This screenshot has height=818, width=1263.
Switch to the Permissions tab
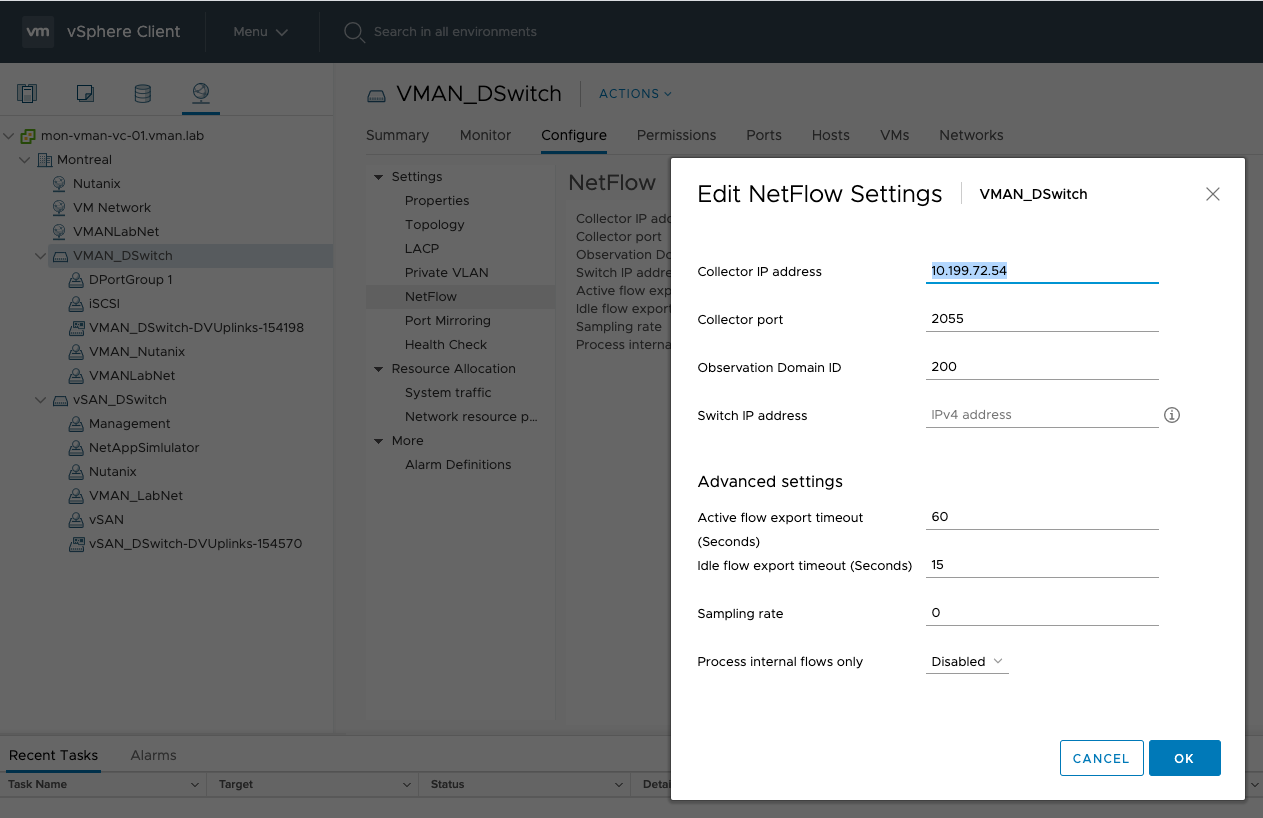tap(676, 135)
